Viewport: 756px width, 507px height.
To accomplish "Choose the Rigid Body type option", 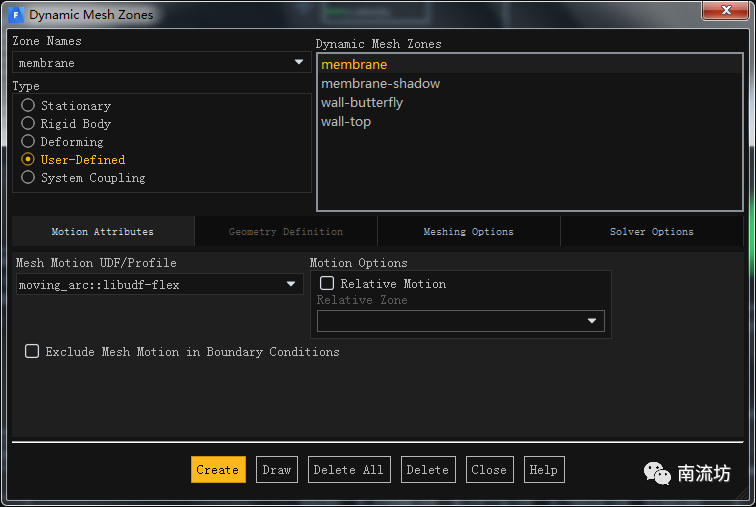I will coord(28,124).
